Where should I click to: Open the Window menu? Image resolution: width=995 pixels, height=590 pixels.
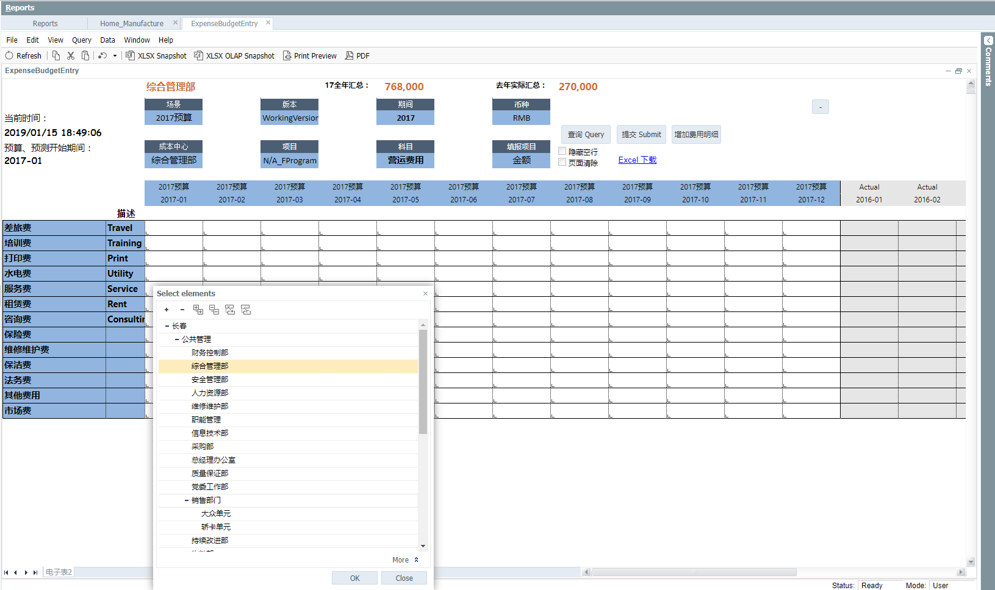pyautogui.click(x=136, y=40)
